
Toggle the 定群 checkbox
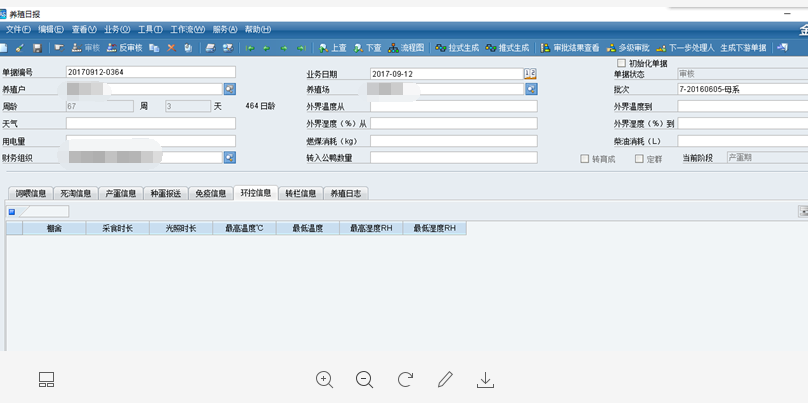coord(640,159)
